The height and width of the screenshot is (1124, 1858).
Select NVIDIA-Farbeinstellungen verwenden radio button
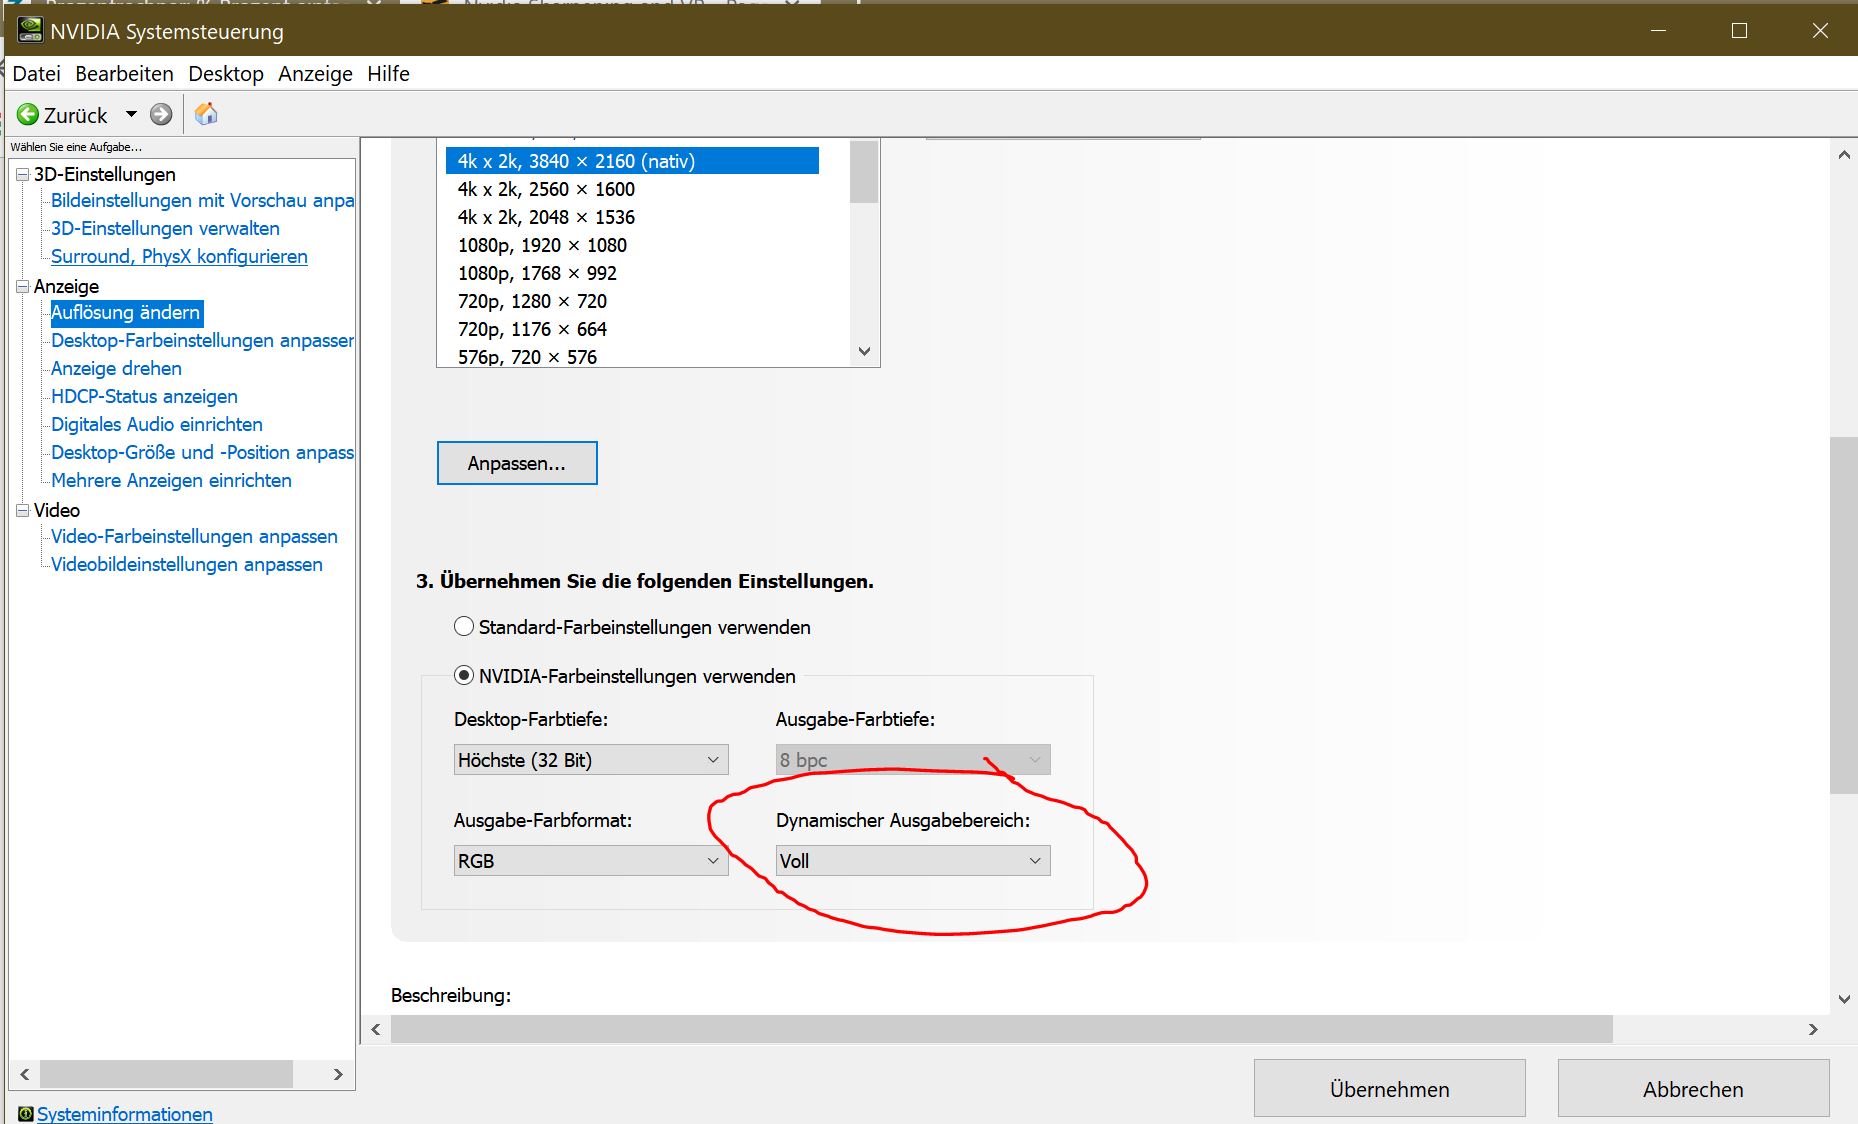464,676
